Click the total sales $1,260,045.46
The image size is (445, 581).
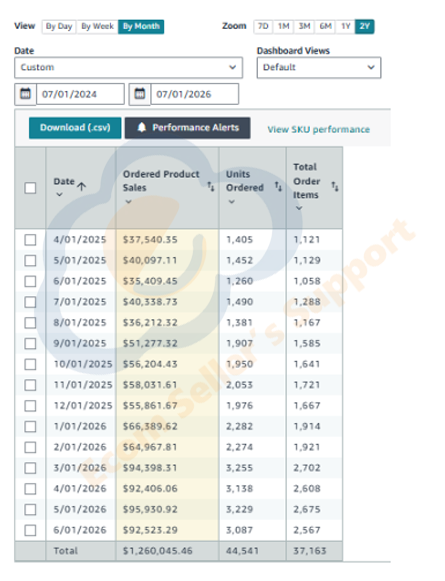[x=157, y=551]
